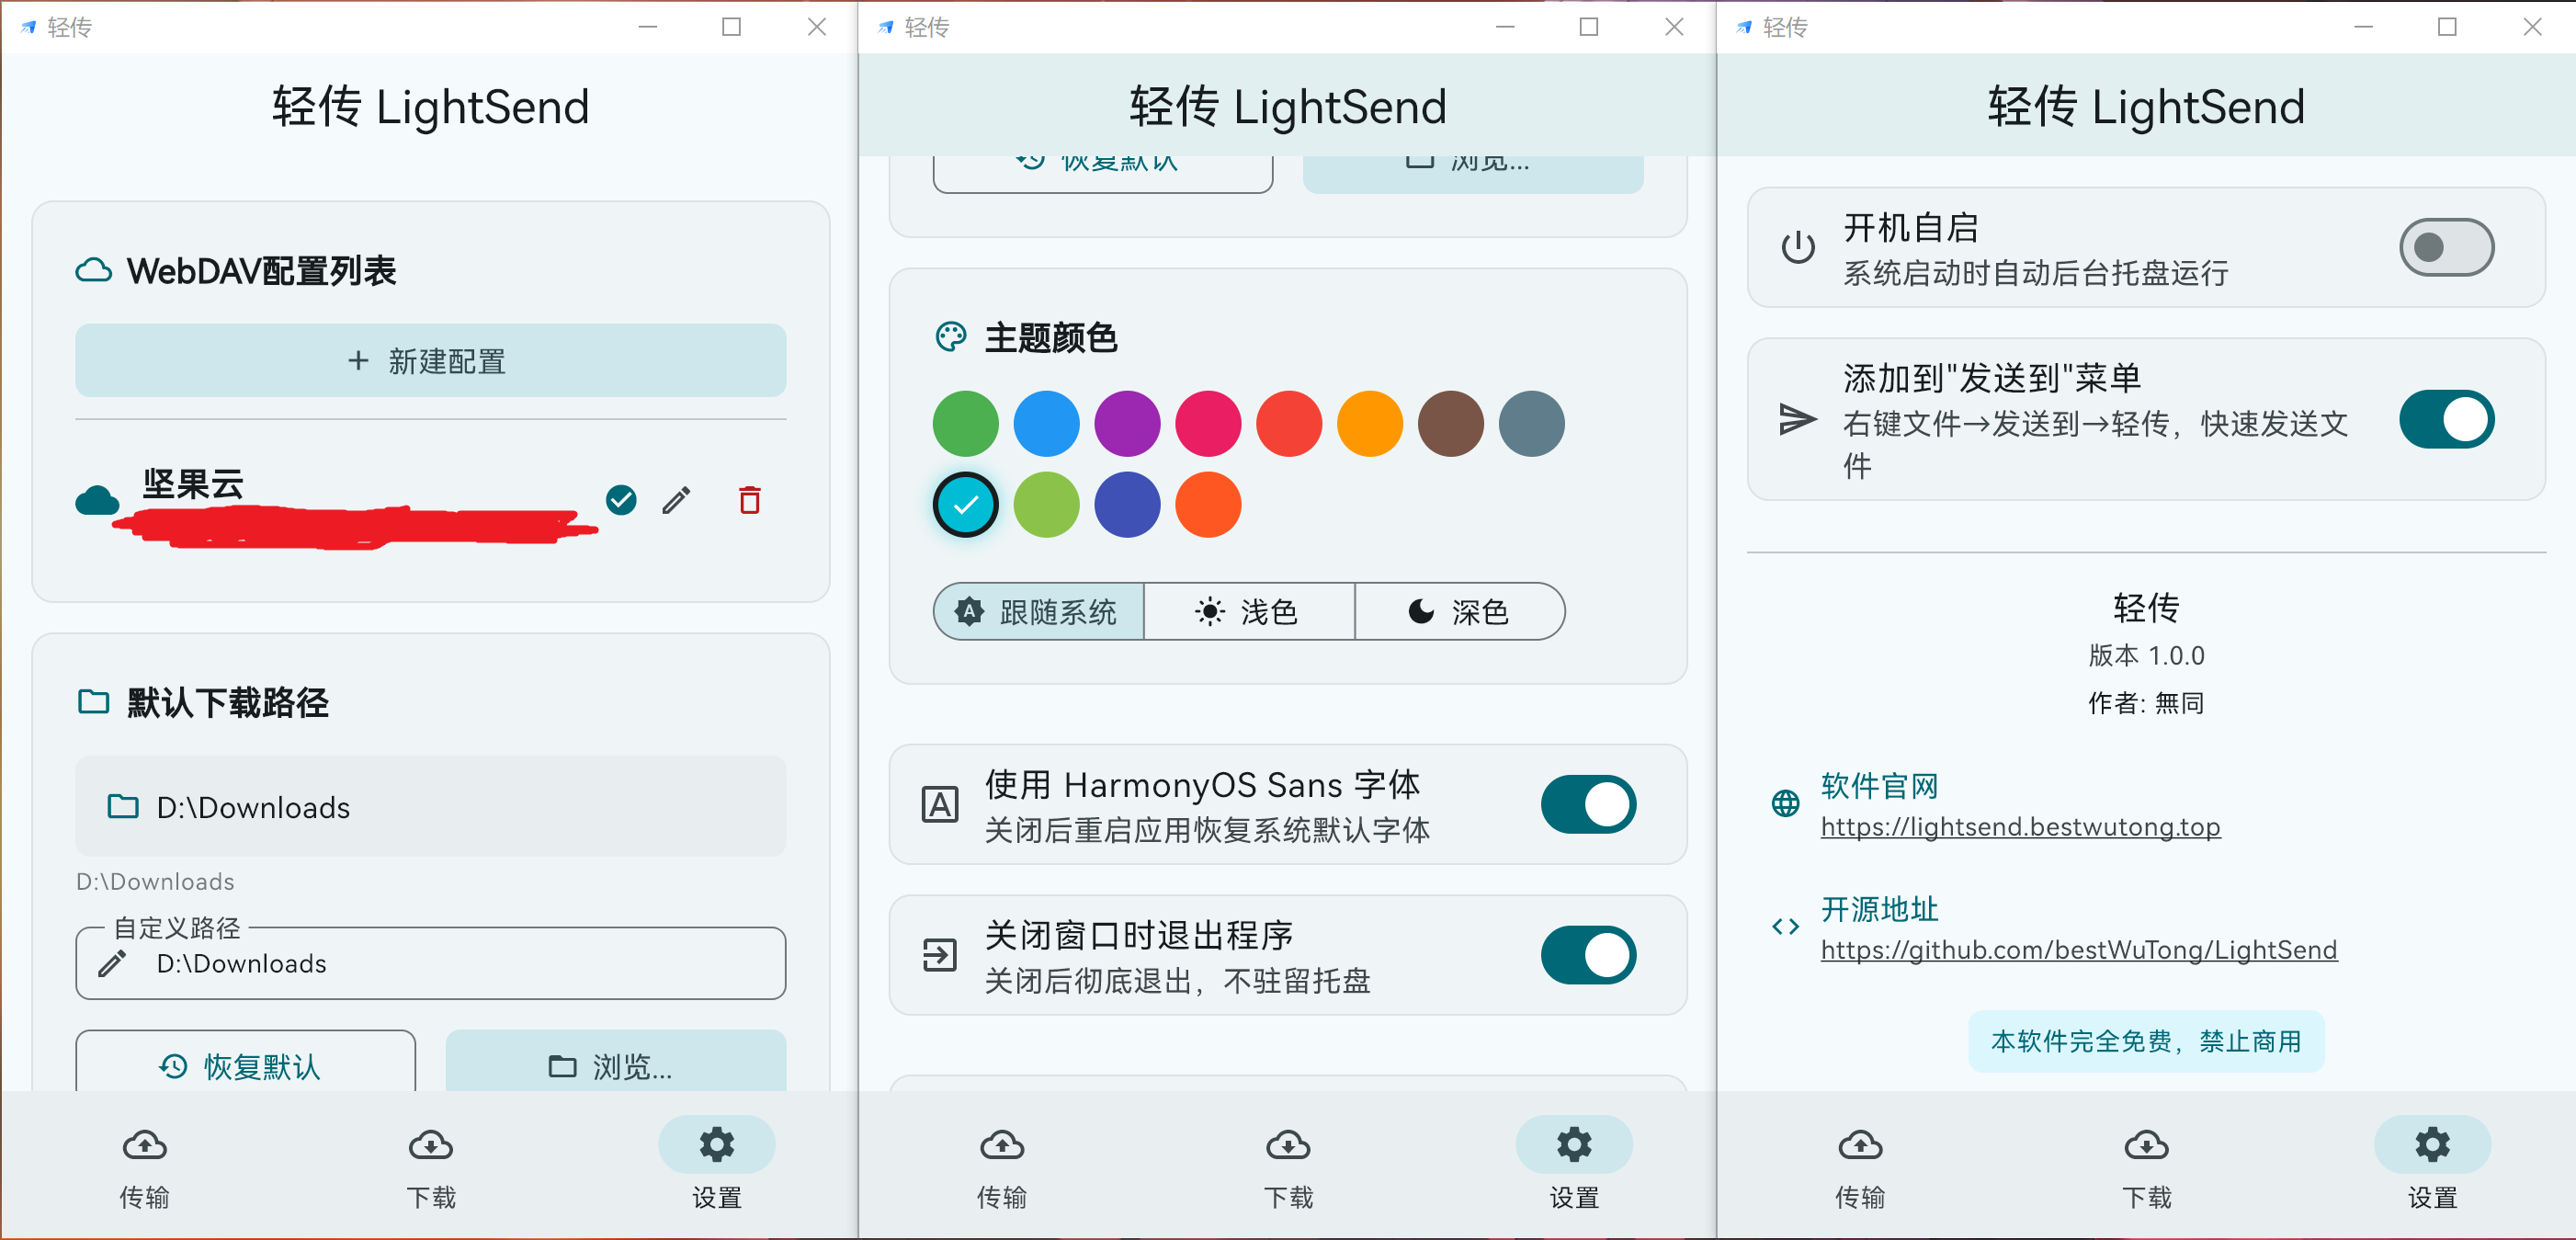Viewport: 2576px width, 1240px height.
Task: Click the 开源地址 label
Action: [x=1880, y=909]
